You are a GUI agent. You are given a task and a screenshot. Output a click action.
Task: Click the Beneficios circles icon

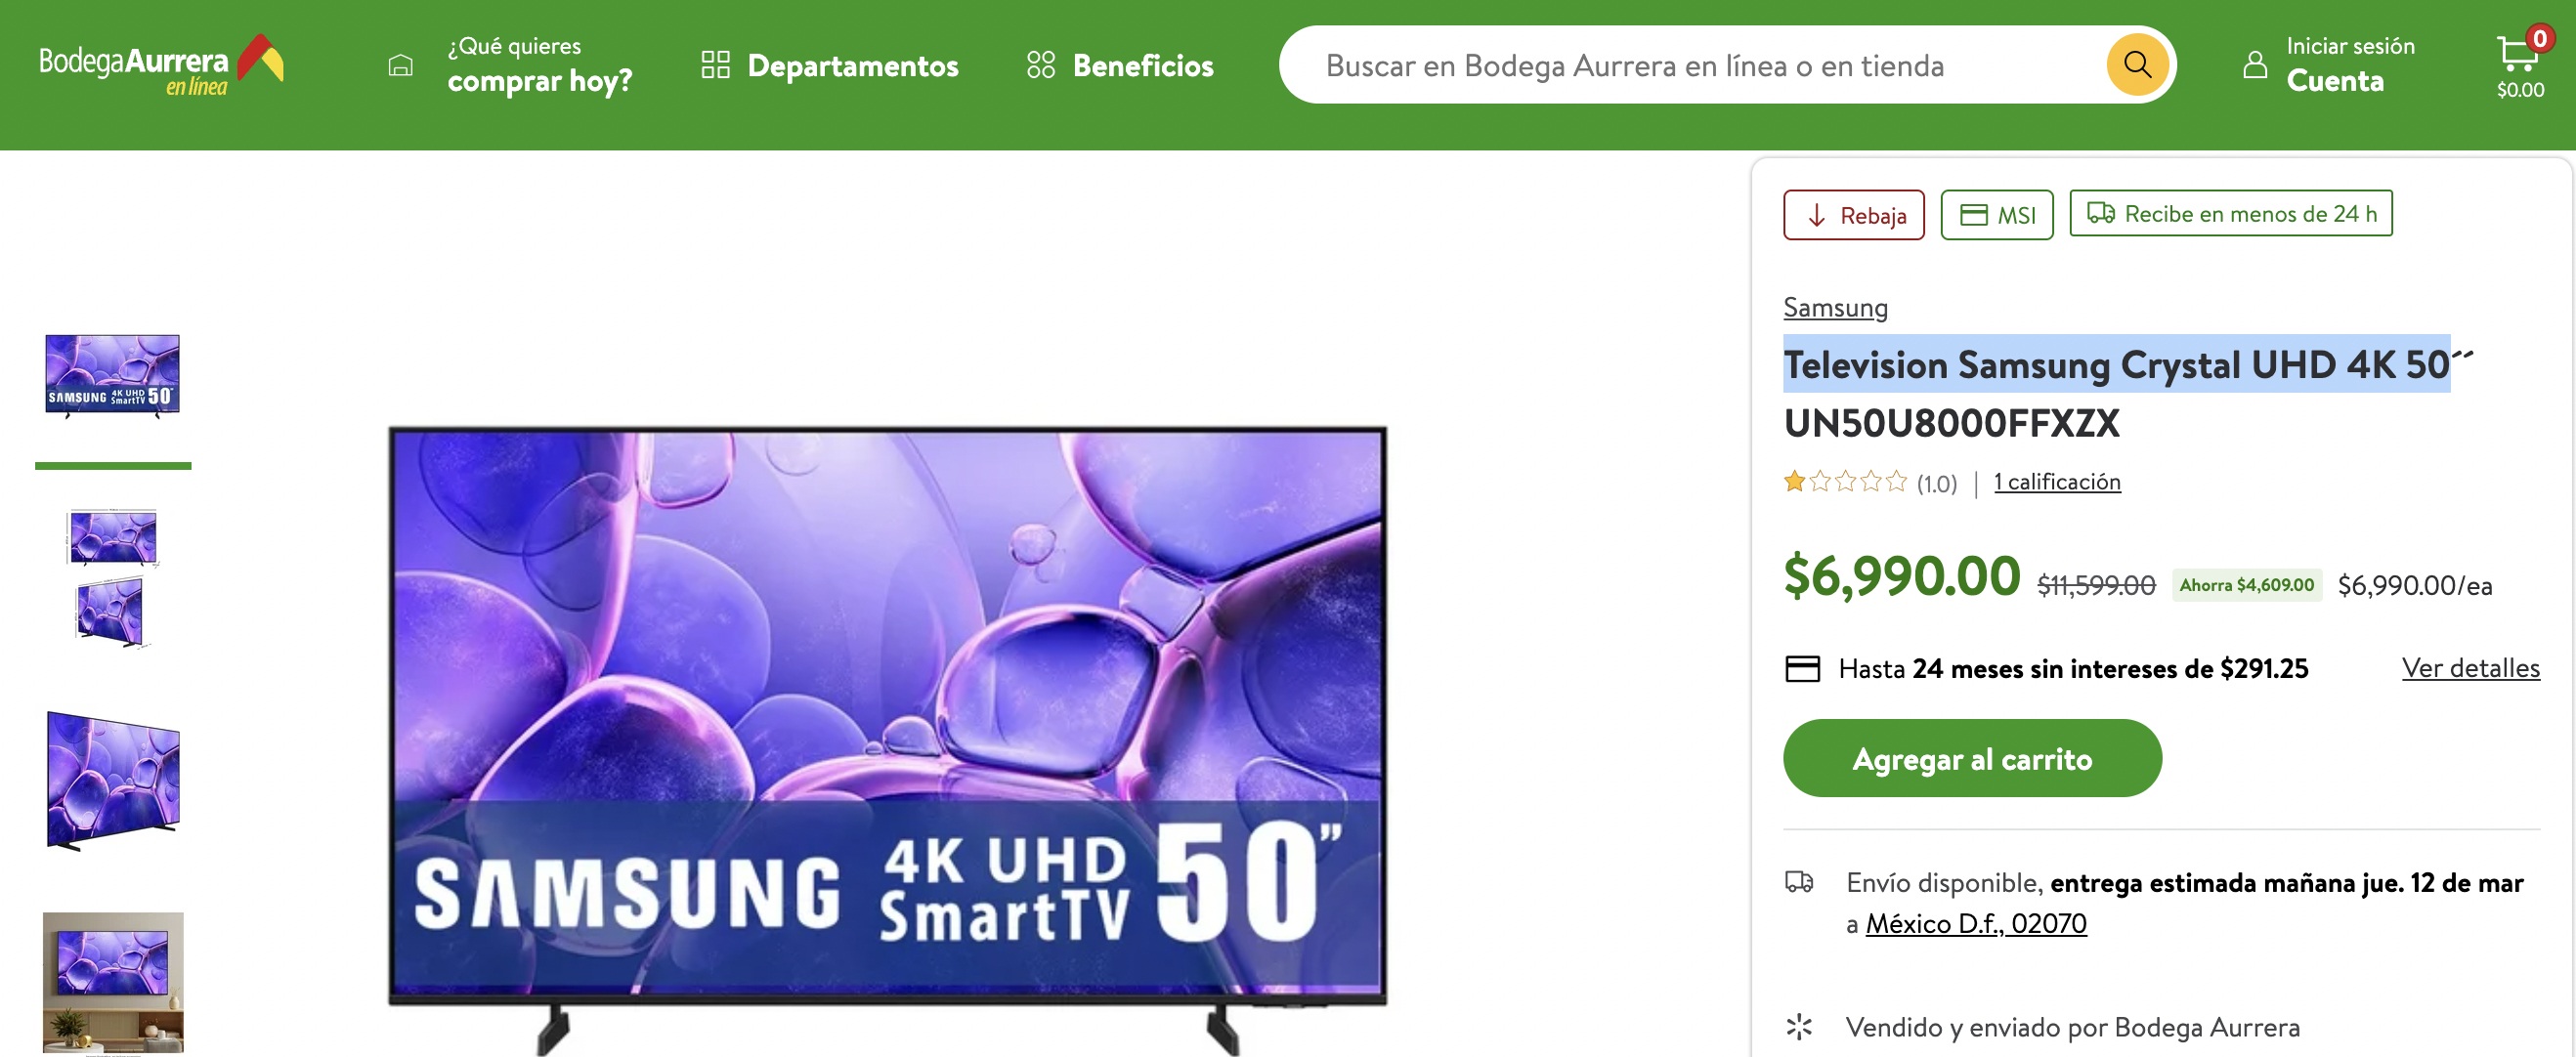[1040, 65]
